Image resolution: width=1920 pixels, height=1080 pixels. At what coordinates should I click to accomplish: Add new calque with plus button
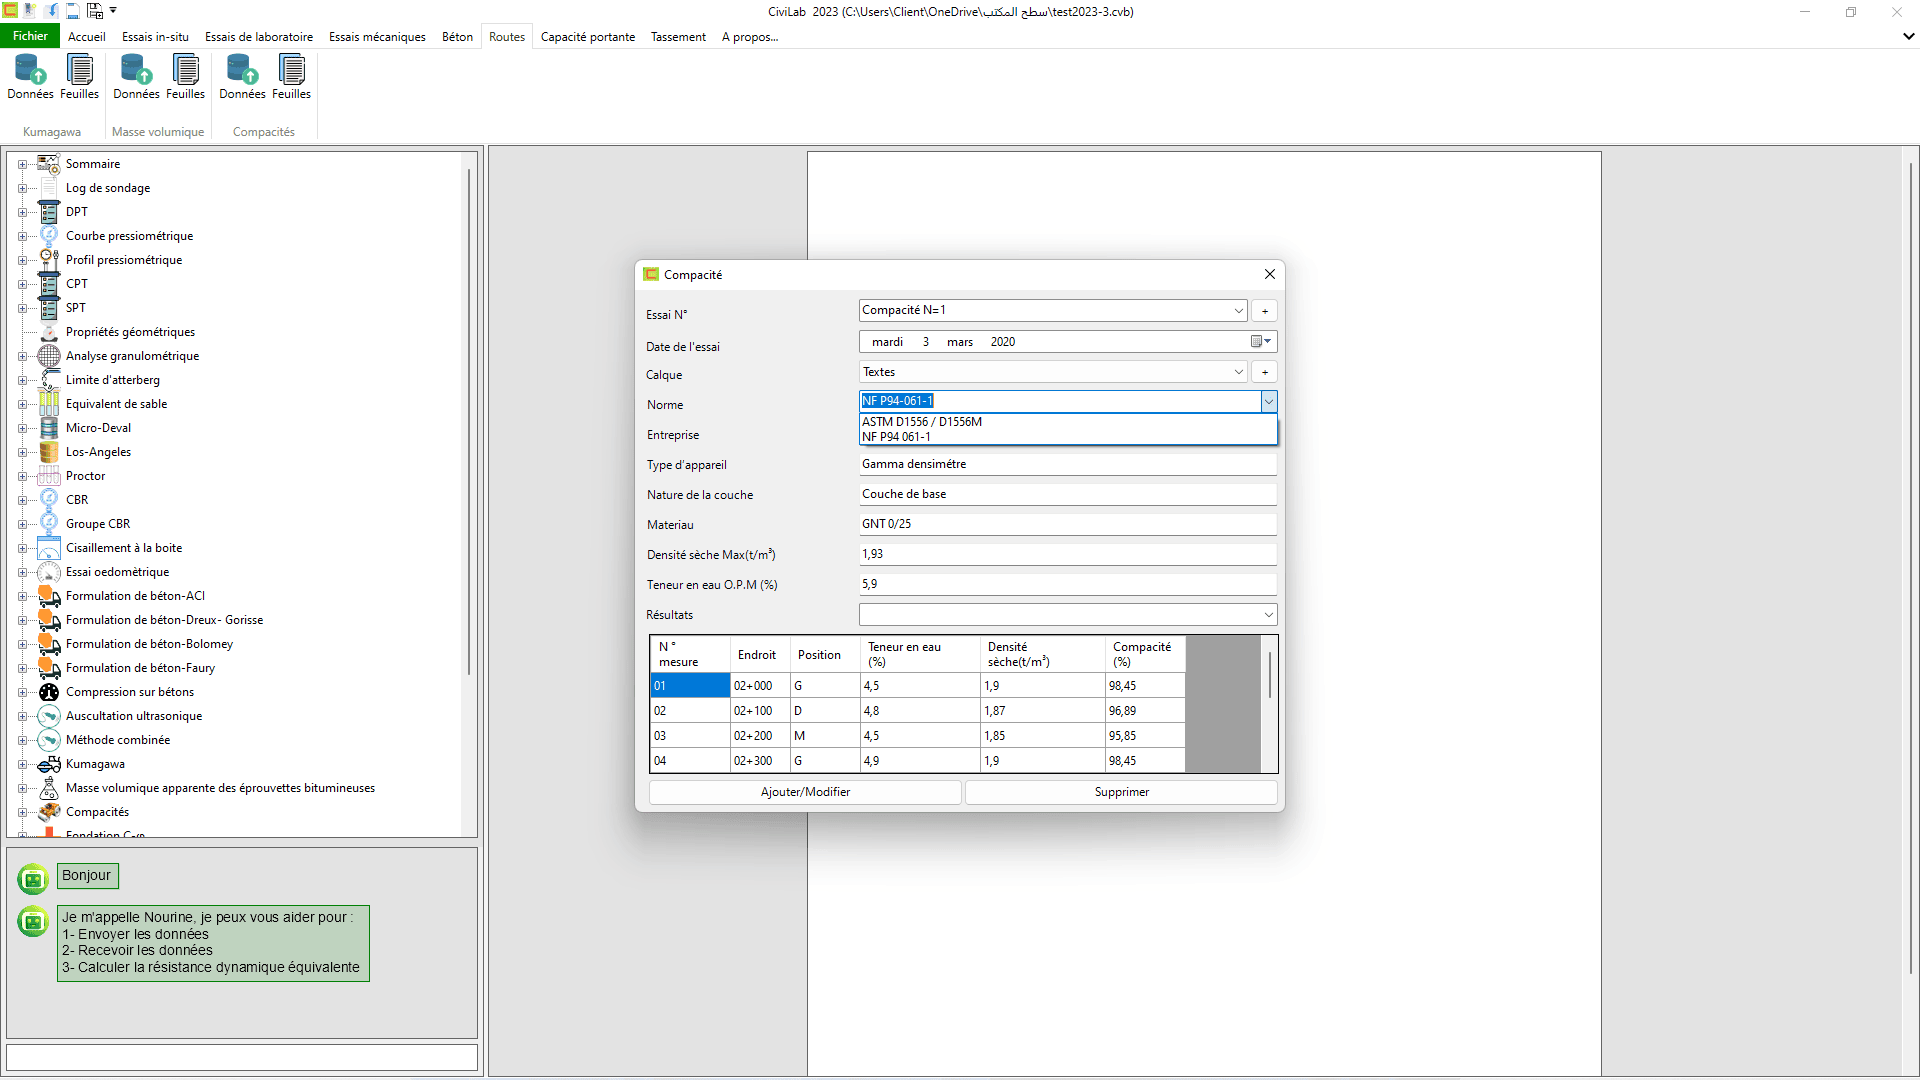(1264, 372)
